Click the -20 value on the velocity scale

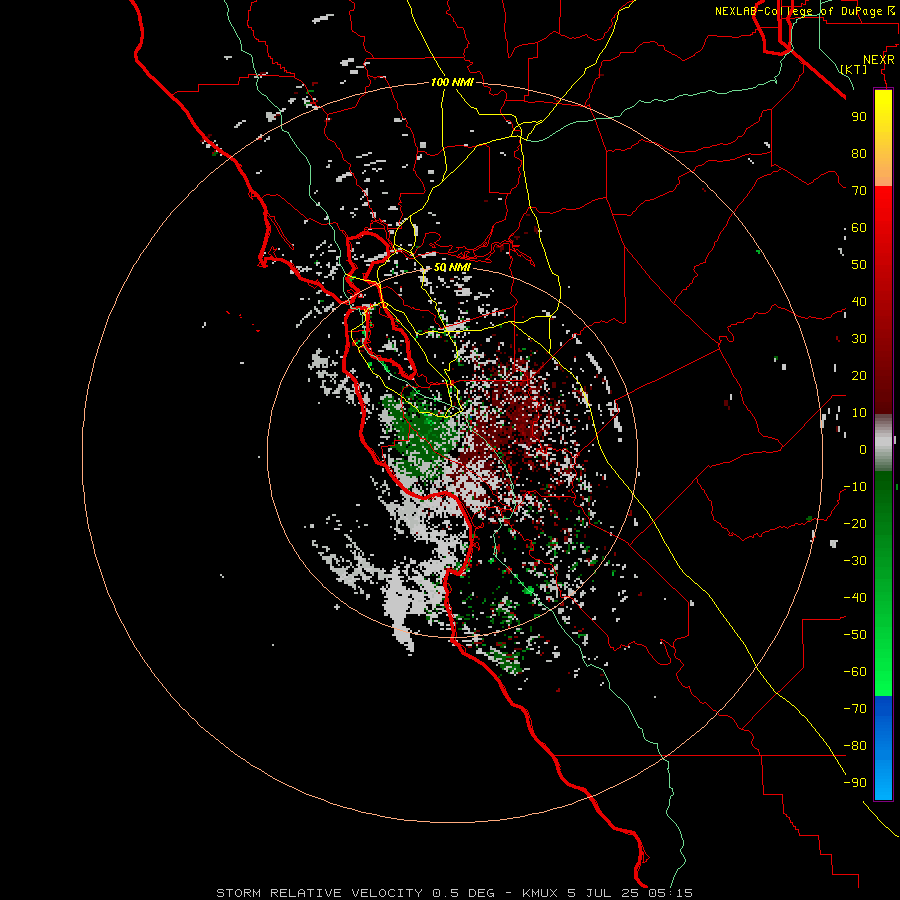(x=855, y=524)
